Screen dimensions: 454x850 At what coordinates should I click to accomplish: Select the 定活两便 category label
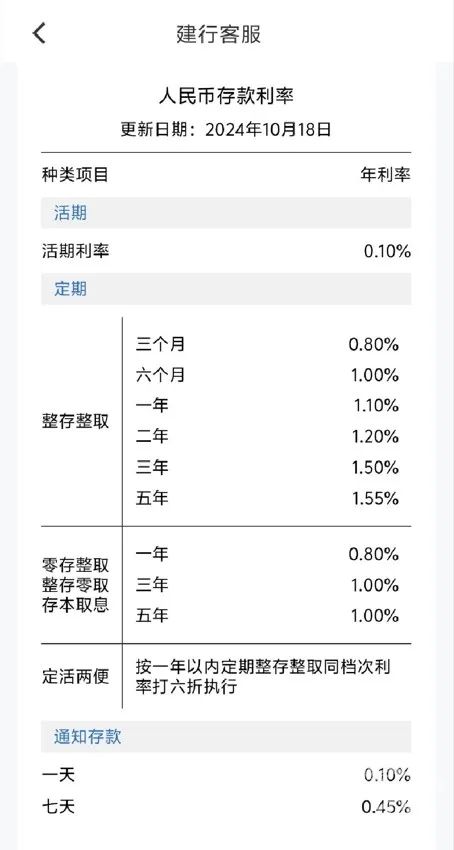point(75,677)
